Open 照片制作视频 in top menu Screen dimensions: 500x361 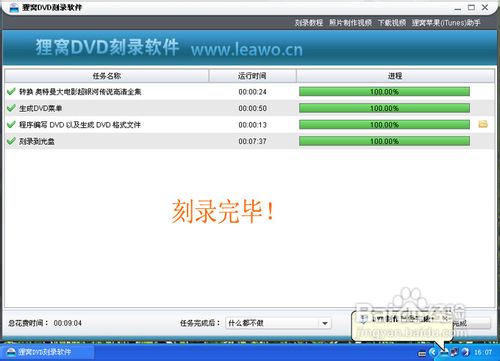[351, 23]
